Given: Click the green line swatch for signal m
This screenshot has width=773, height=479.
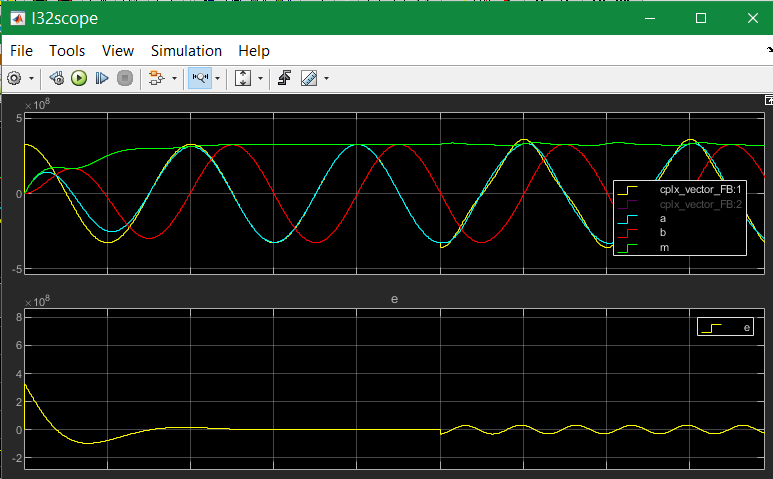Looking at the screenshot, I should pos(628,248).
